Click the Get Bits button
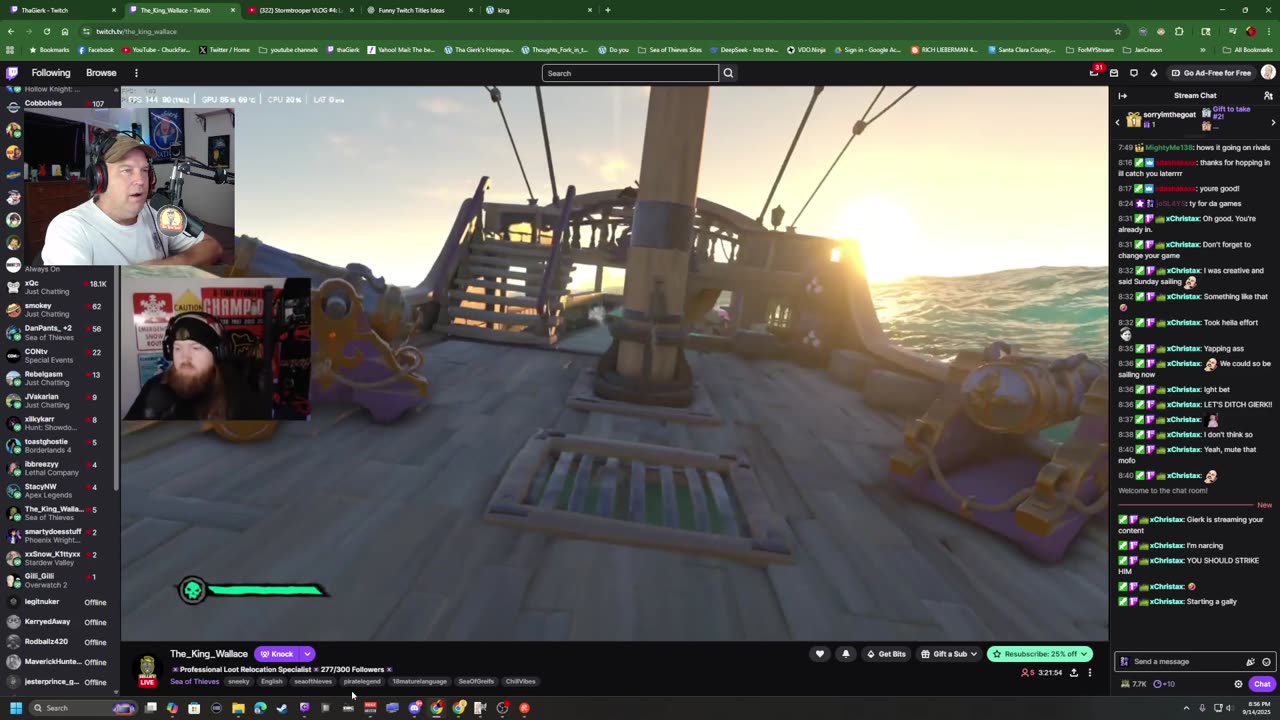This screenshot has width=1280, height=720. click(x=885, y=654)
